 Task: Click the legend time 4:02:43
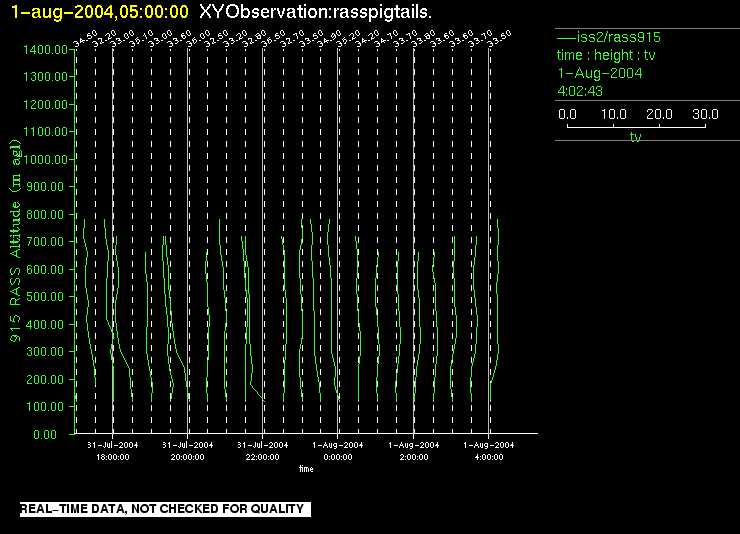click(x=580, y=91)
